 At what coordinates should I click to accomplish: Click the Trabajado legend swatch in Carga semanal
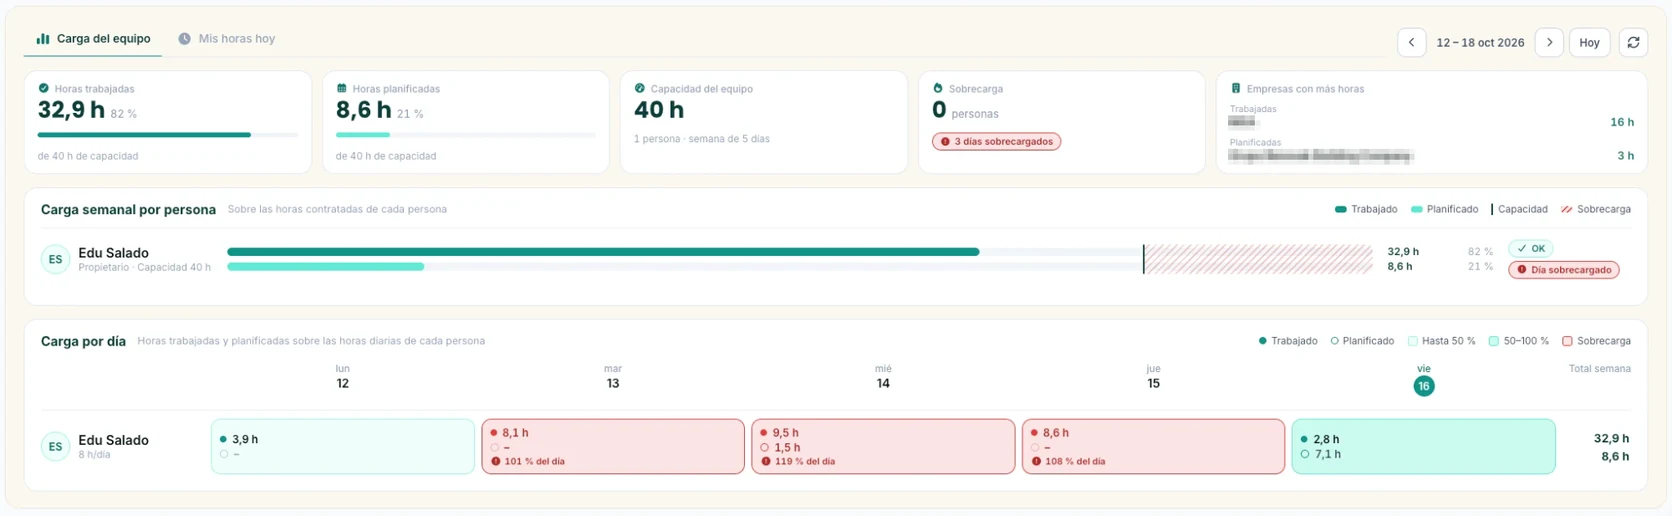[1341, 209]
